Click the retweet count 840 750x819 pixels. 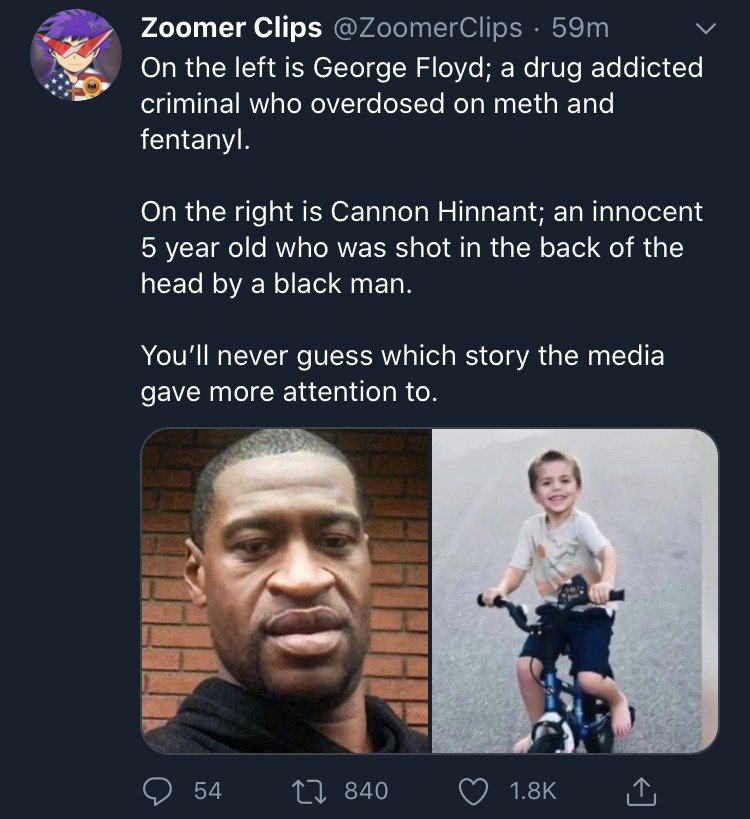(365, 790)
